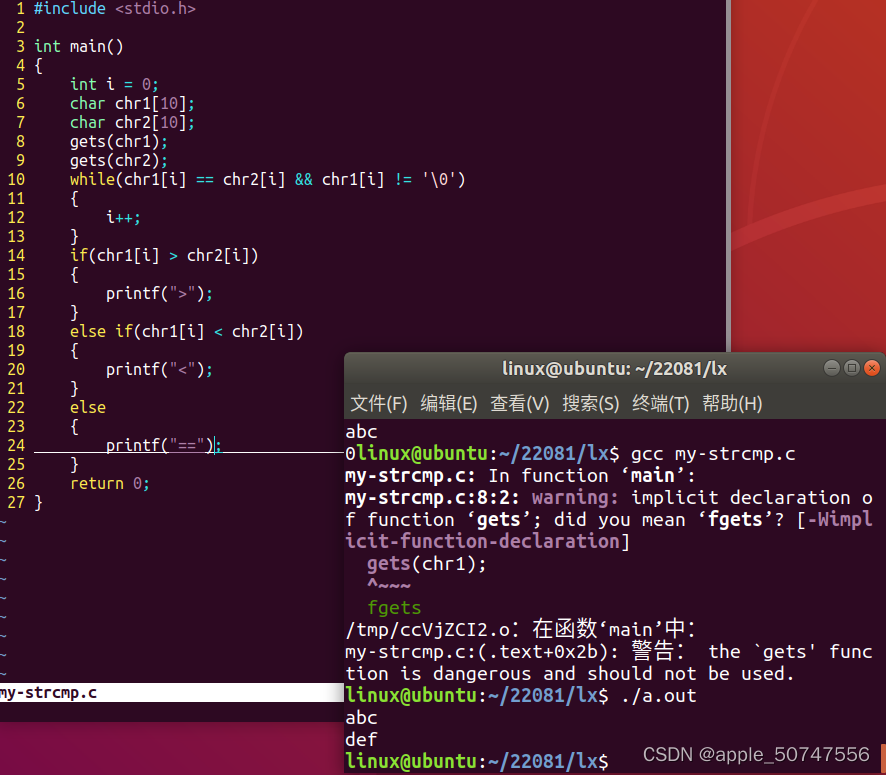Open the 文件(F) menu in terminal
Screen dimensions: 886x775
click(x=379, y=403)
